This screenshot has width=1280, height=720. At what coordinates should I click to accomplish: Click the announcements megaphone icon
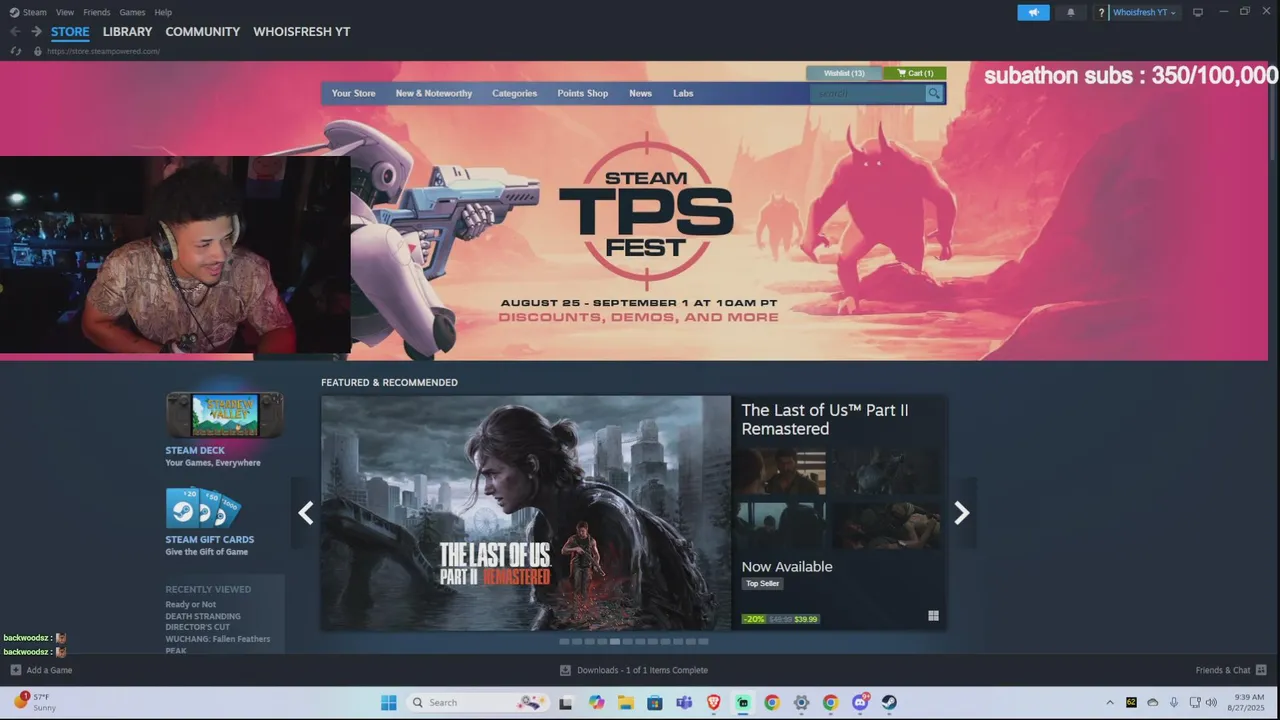1033,12
